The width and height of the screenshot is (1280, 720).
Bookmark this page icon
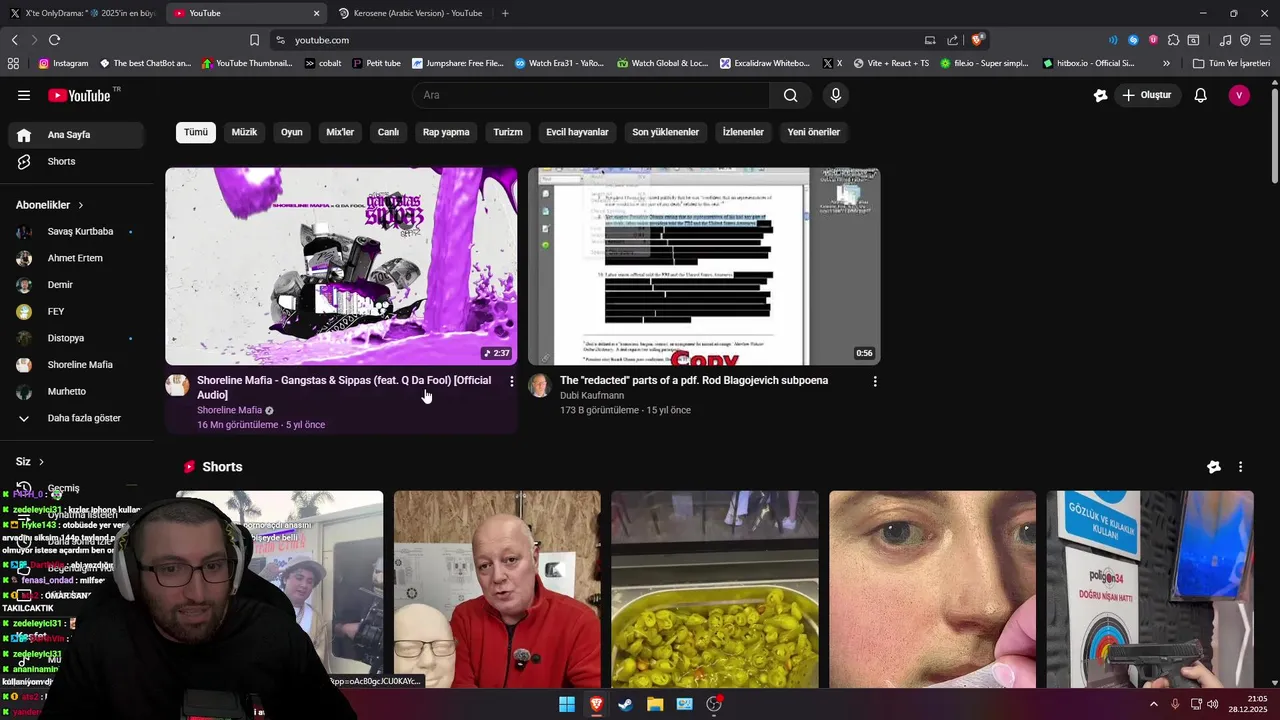point(254,40)
